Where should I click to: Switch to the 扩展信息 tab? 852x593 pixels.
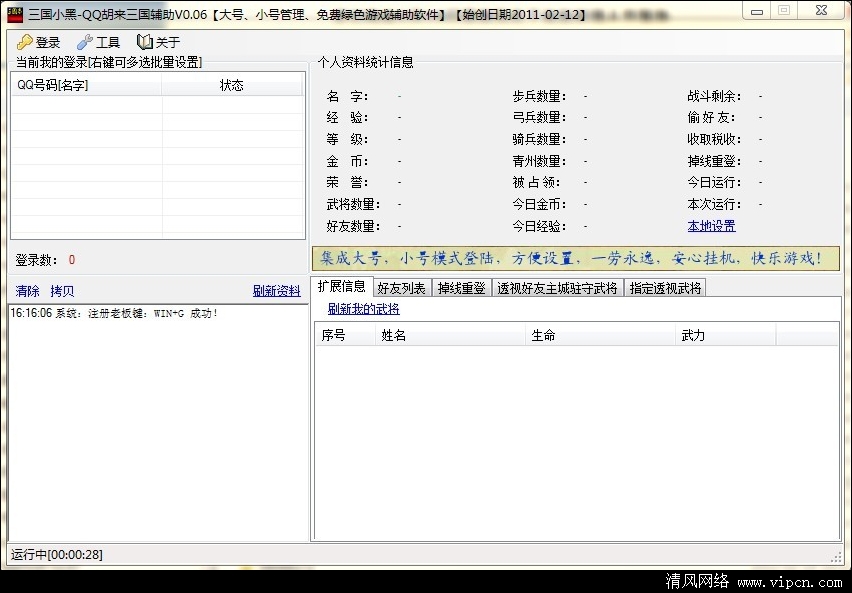[x=341, y=287]
